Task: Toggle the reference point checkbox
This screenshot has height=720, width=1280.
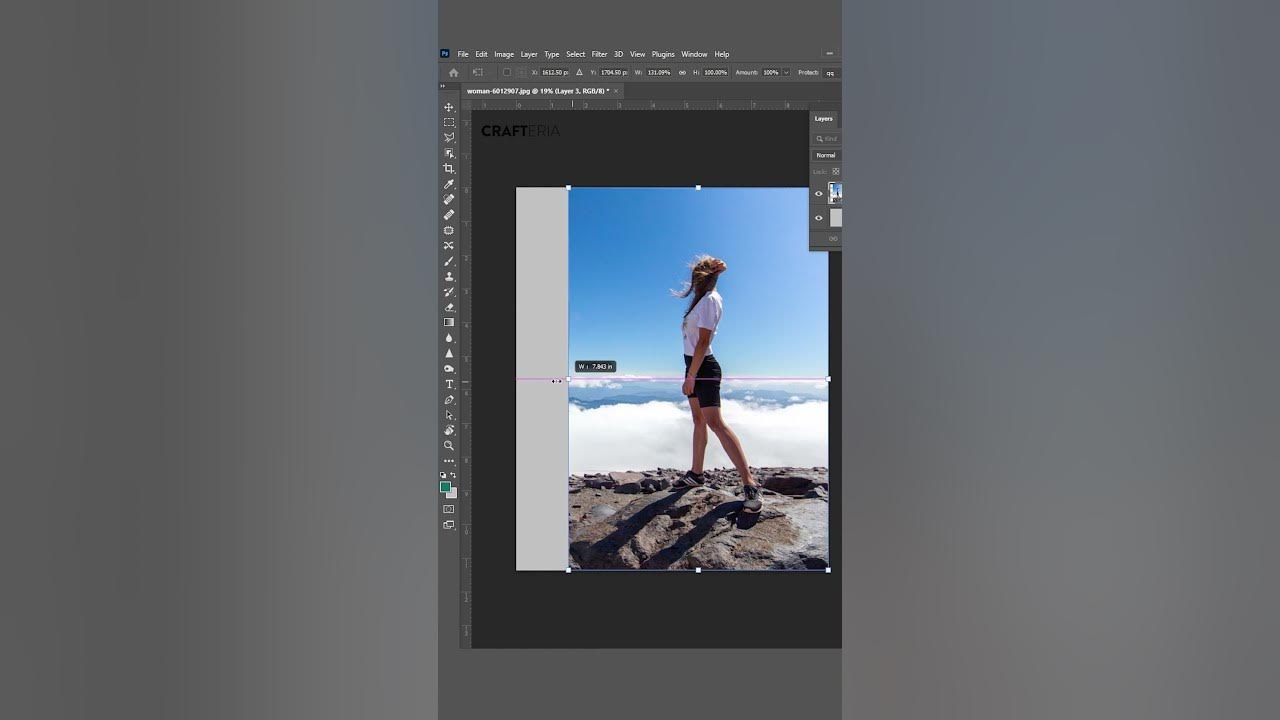Action: (x=507, y=72)
